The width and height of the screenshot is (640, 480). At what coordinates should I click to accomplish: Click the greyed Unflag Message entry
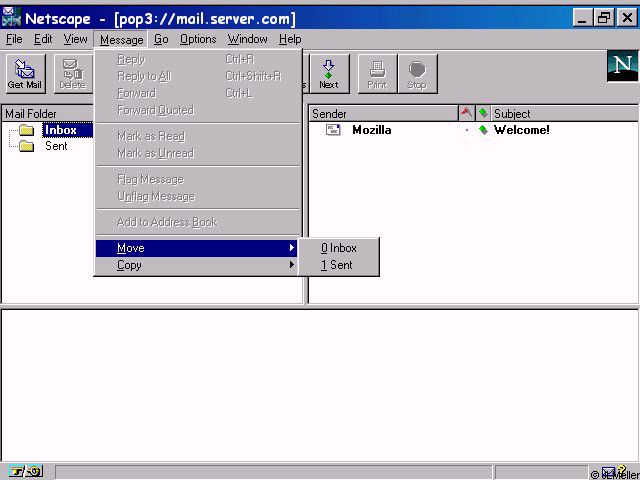[196, 196]
